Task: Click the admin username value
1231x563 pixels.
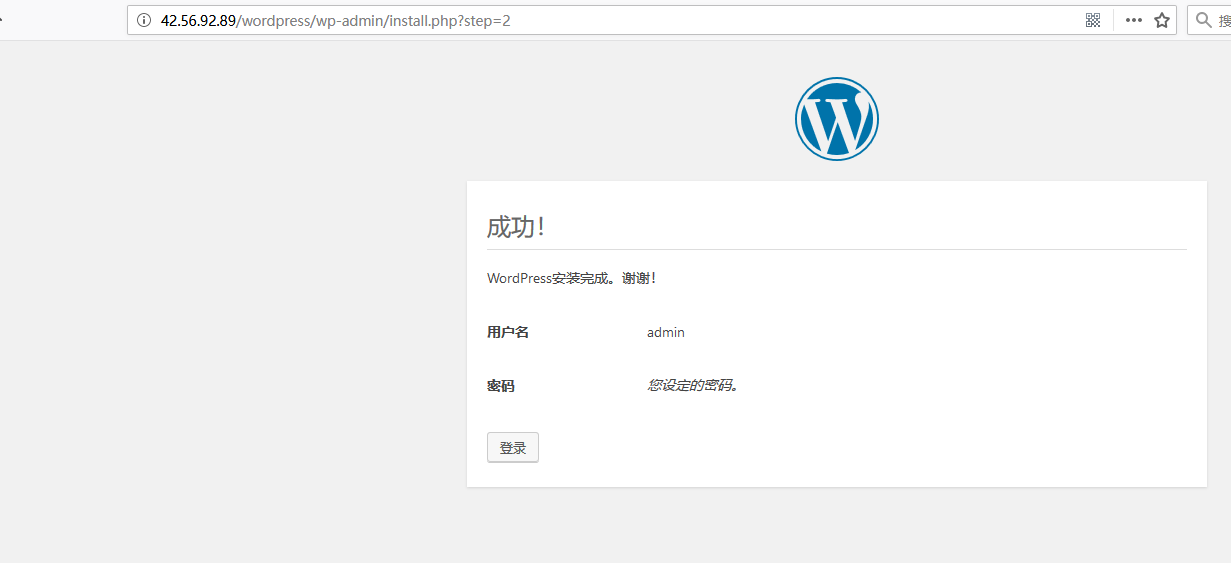Action: coord(665,332)
